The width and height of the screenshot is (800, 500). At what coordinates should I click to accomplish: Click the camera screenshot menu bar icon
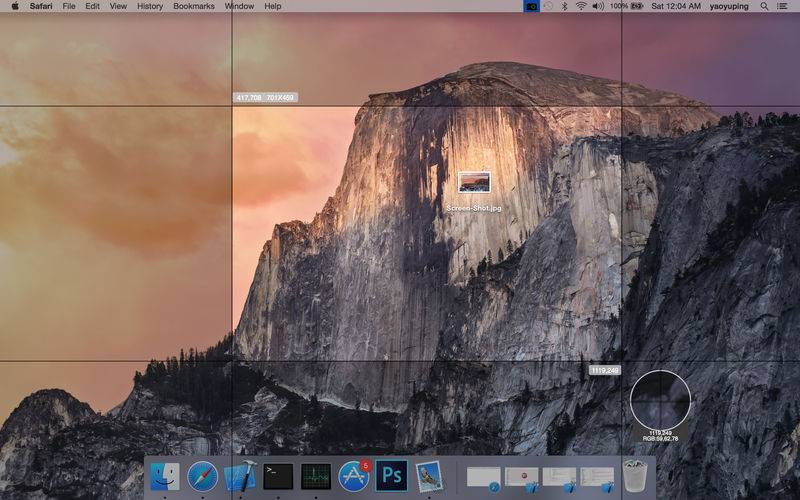coord(531,6)
